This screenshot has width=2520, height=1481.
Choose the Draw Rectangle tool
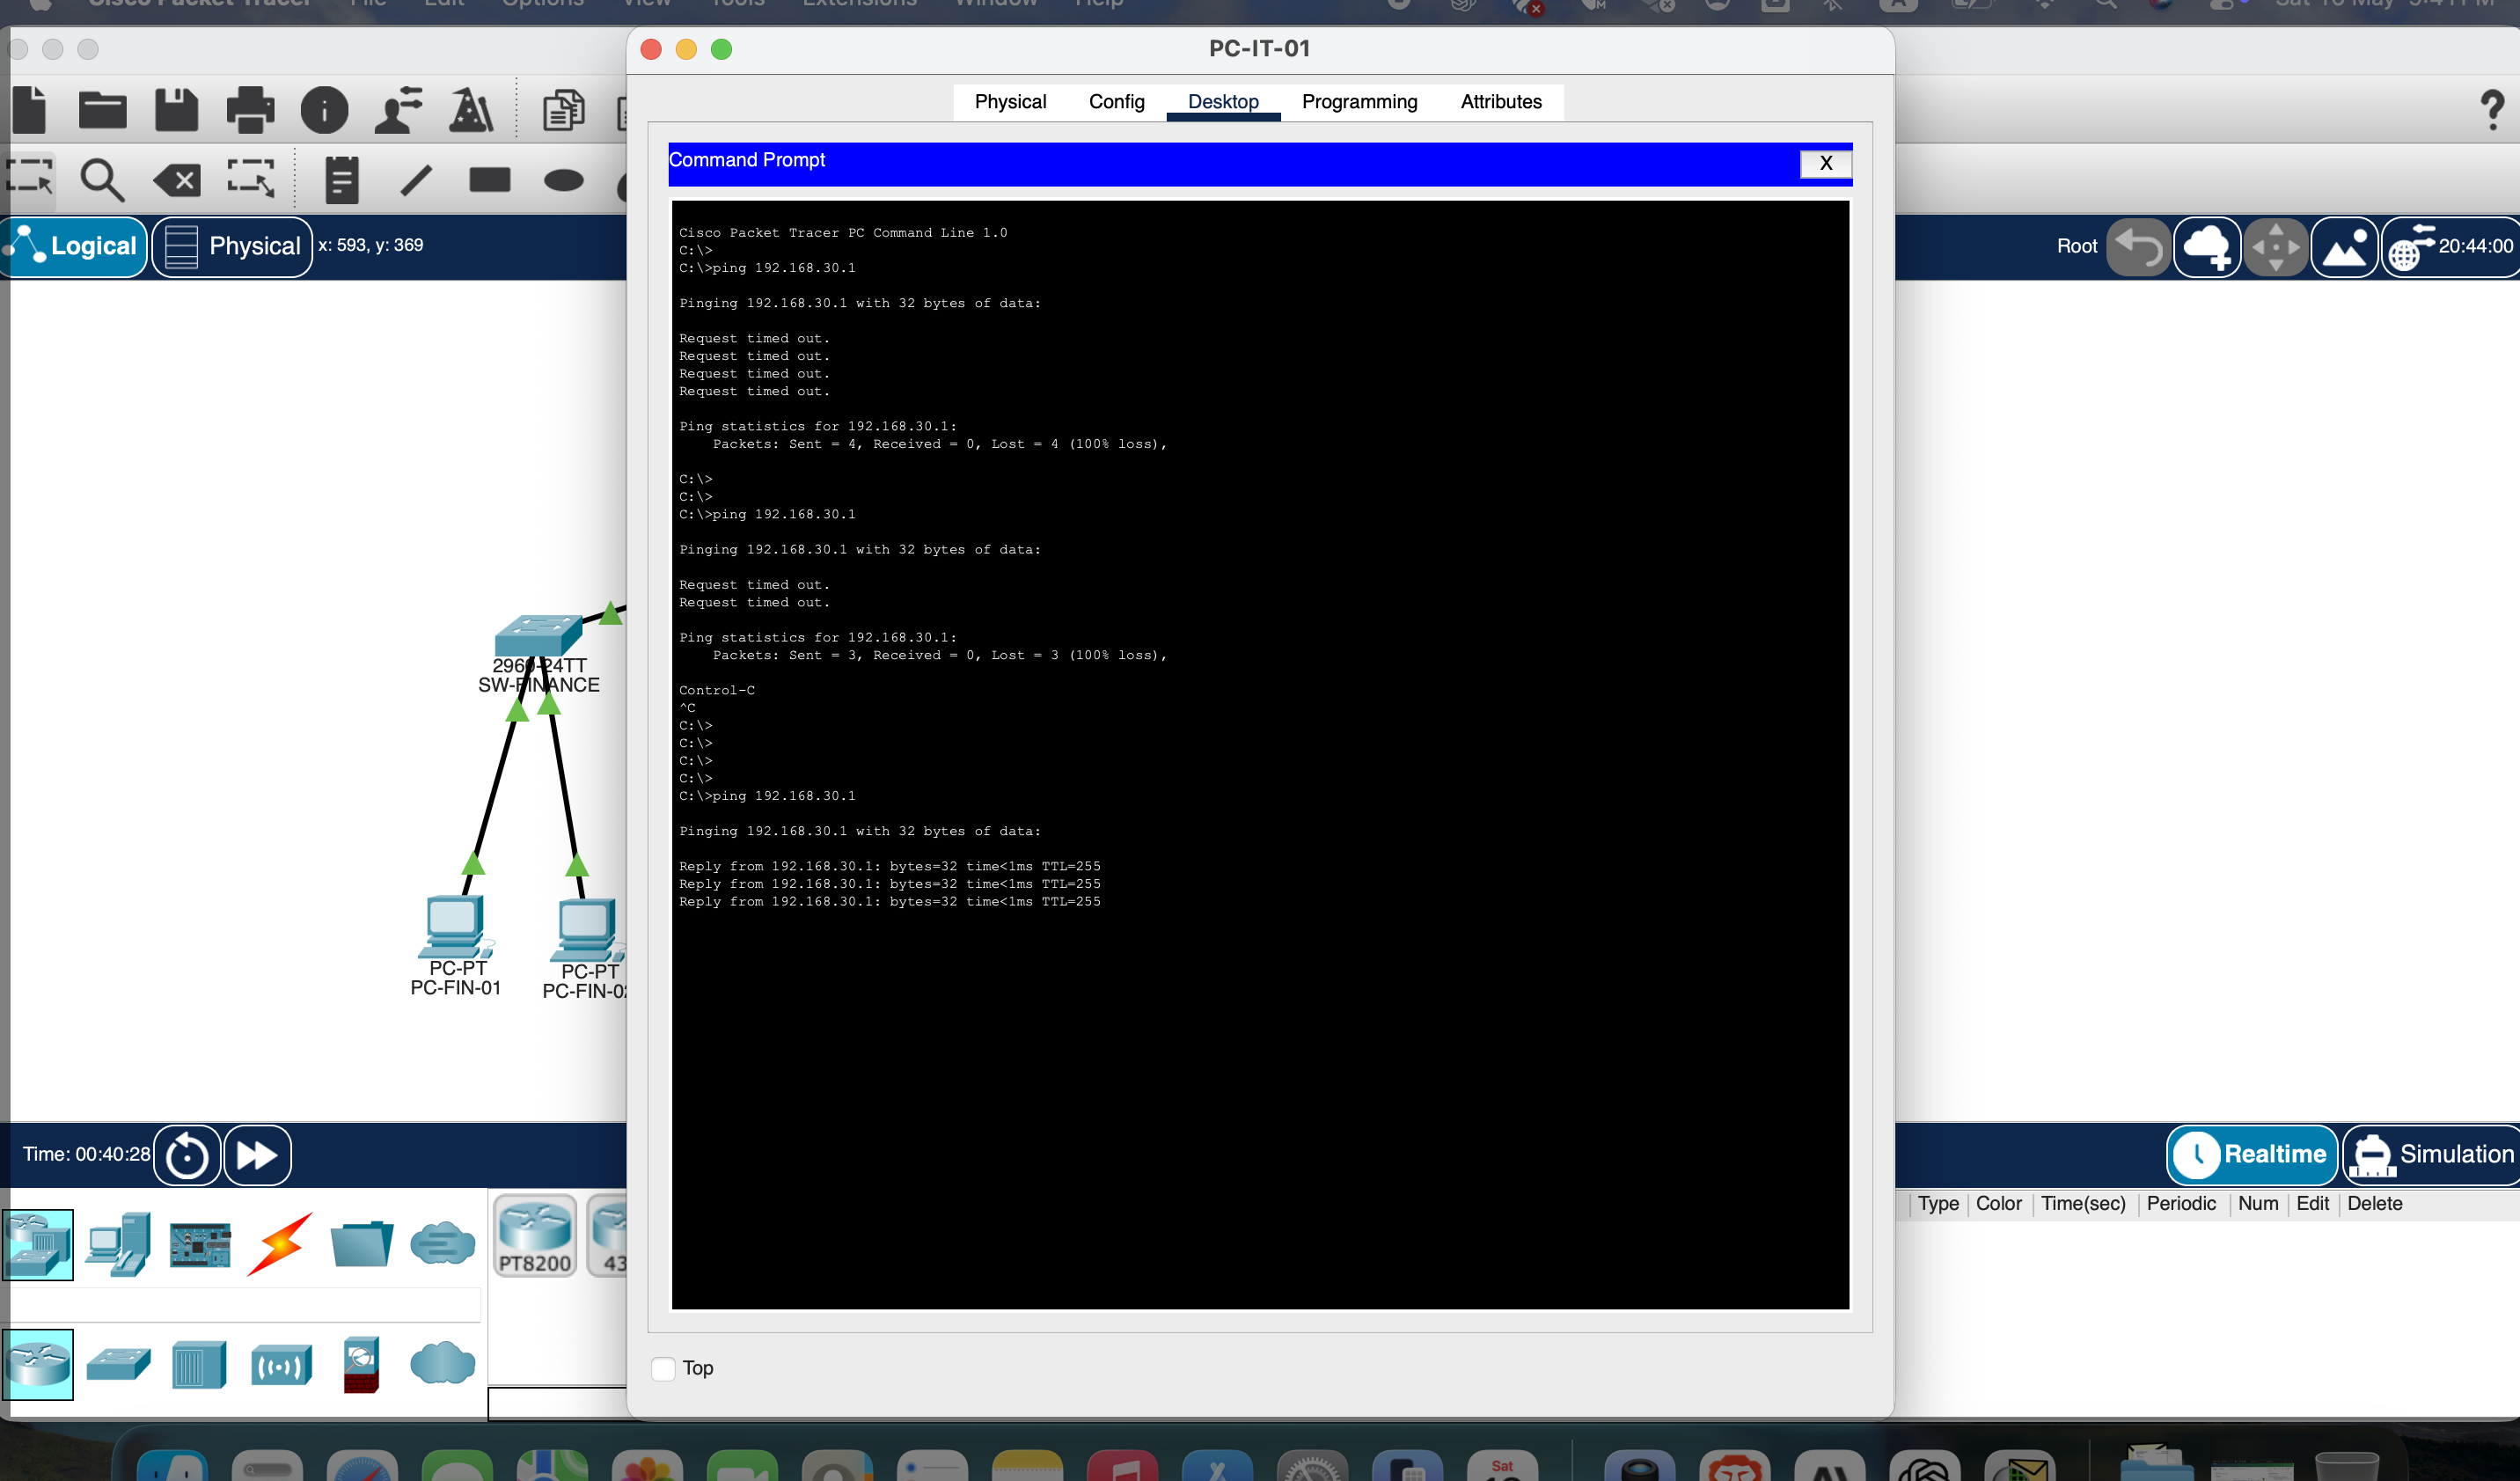pos(490,180)
